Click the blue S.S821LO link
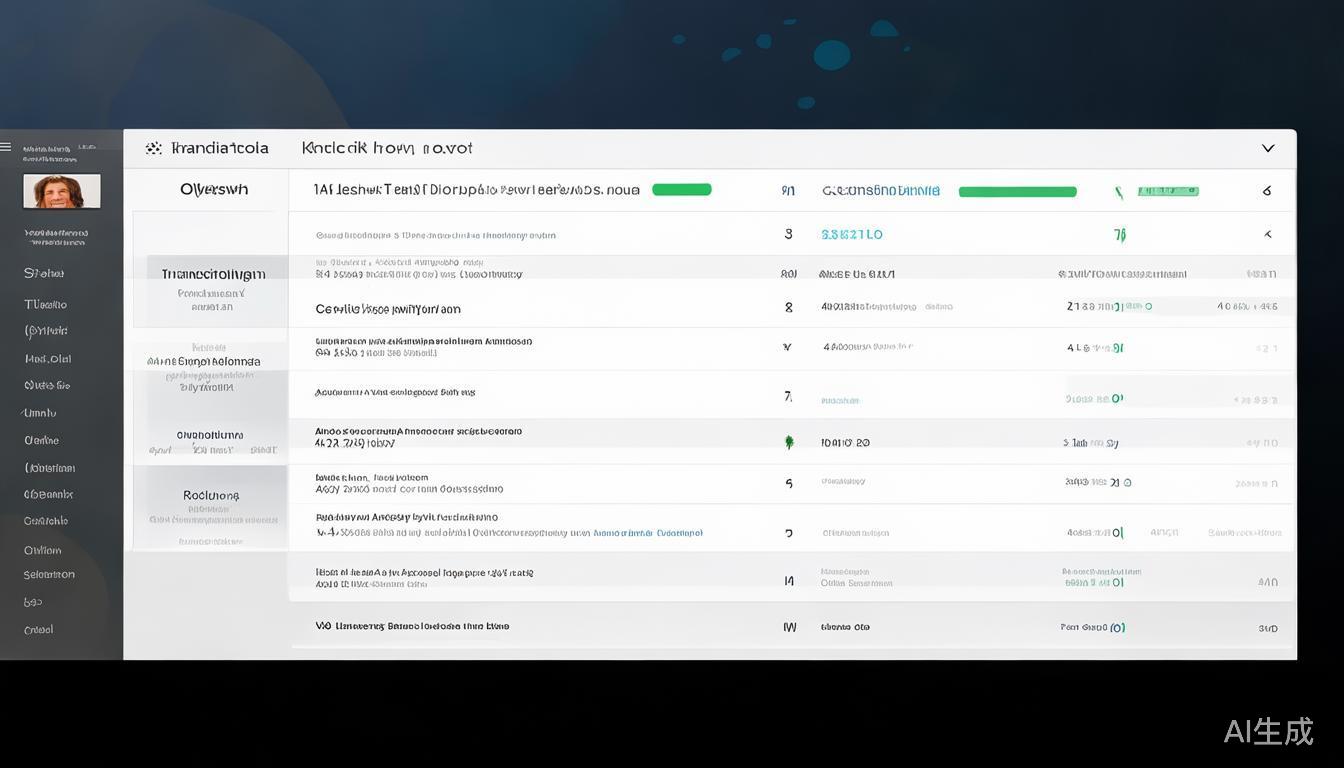Screen dimensions: 1344x768 pos(851,235)
